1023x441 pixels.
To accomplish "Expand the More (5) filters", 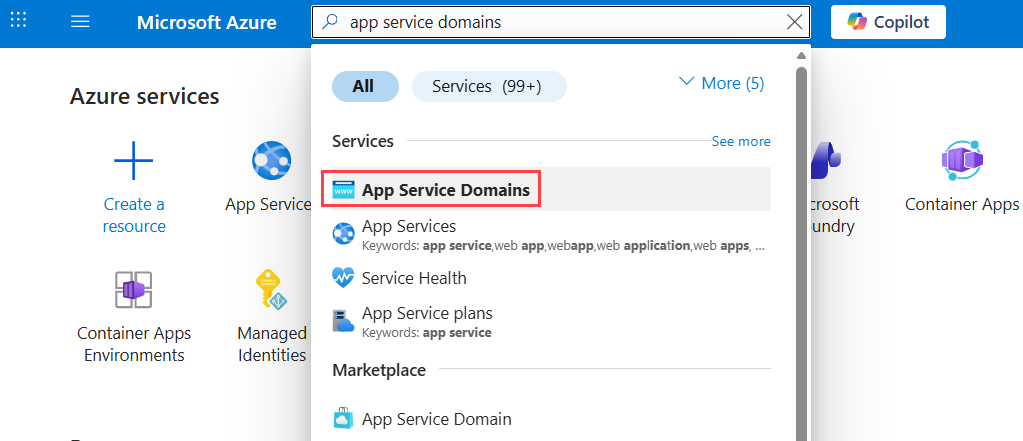I will 722,84.
